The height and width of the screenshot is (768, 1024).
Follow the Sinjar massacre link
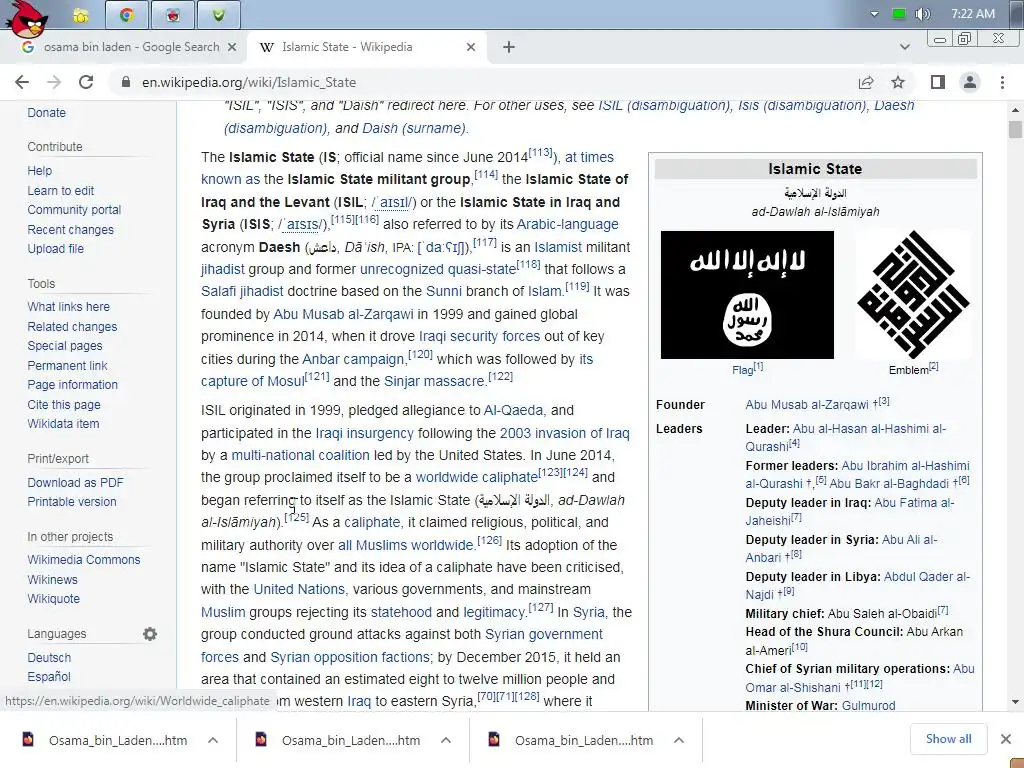pyautogui.click(x=434, y=381)
